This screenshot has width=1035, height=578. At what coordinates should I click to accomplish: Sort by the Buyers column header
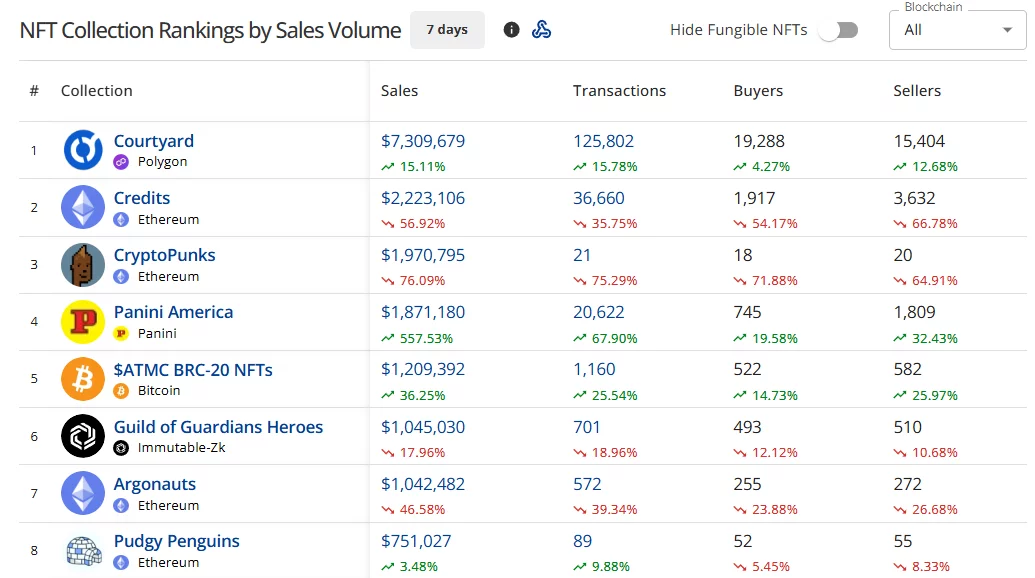[x=758, y=90]
